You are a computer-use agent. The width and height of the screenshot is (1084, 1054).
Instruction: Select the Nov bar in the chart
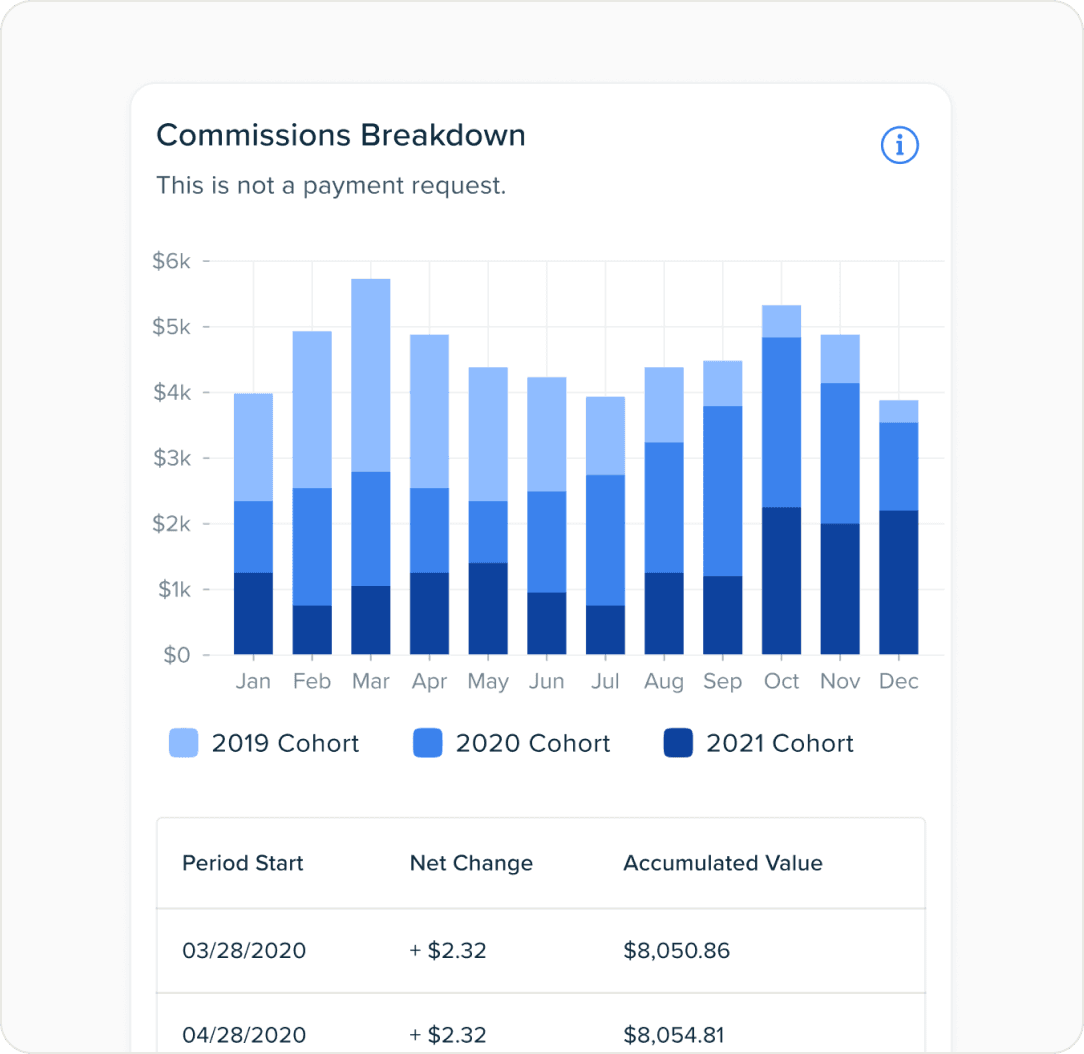coord(840,494)
